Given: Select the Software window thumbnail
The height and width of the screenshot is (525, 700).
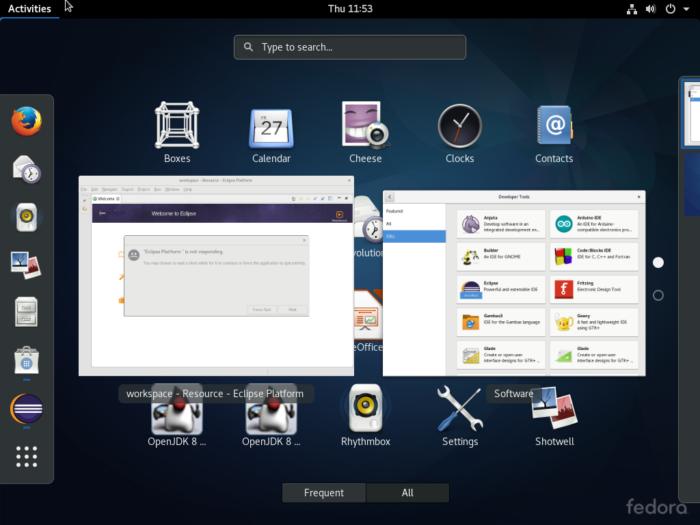Looking at the screenshot, I should (514, 283).
